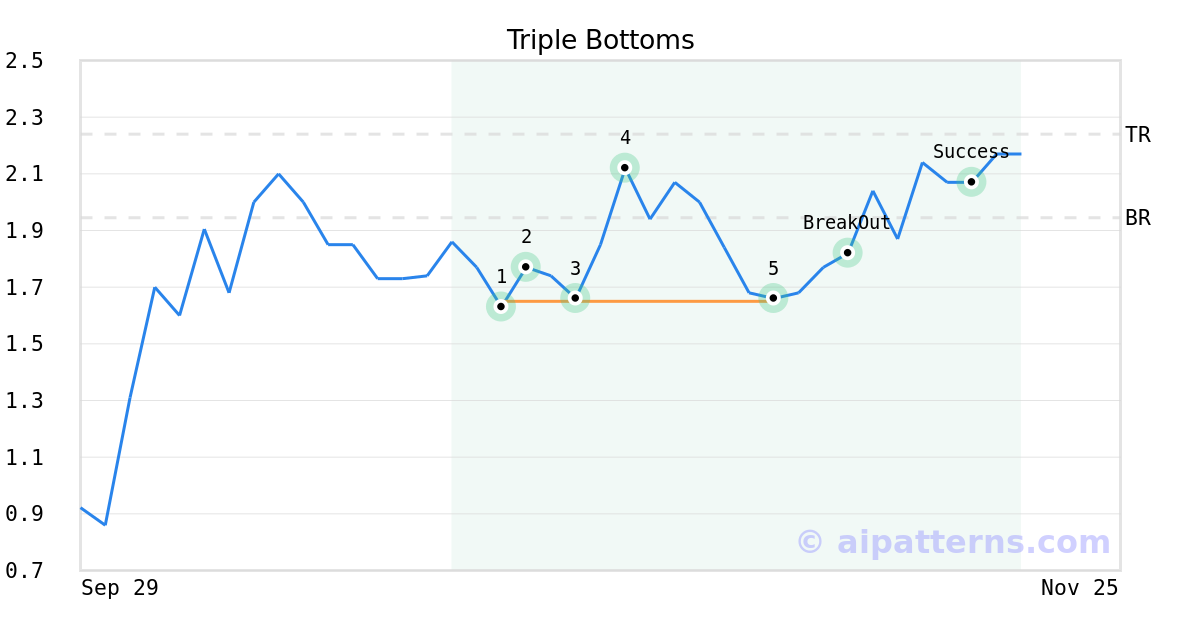Click the Success point marker
Screen dimensions: 1200x630
971,181
